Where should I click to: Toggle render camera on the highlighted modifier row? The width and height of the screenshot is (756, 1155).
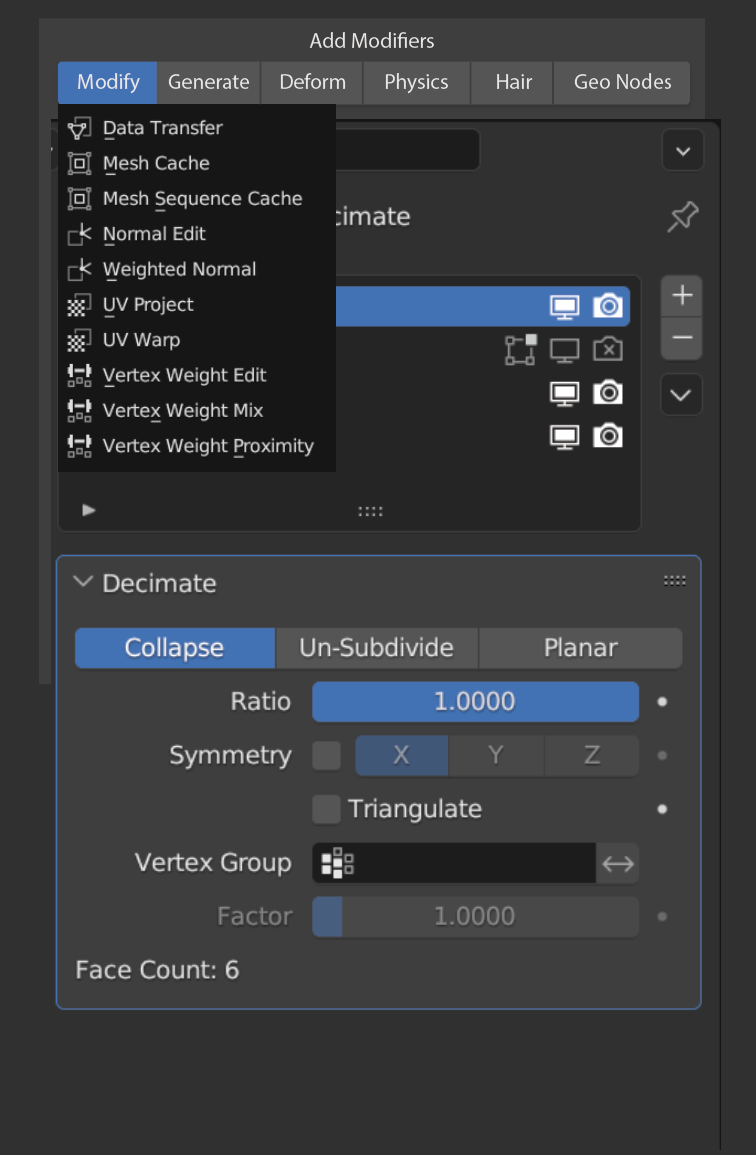(608, 306)
